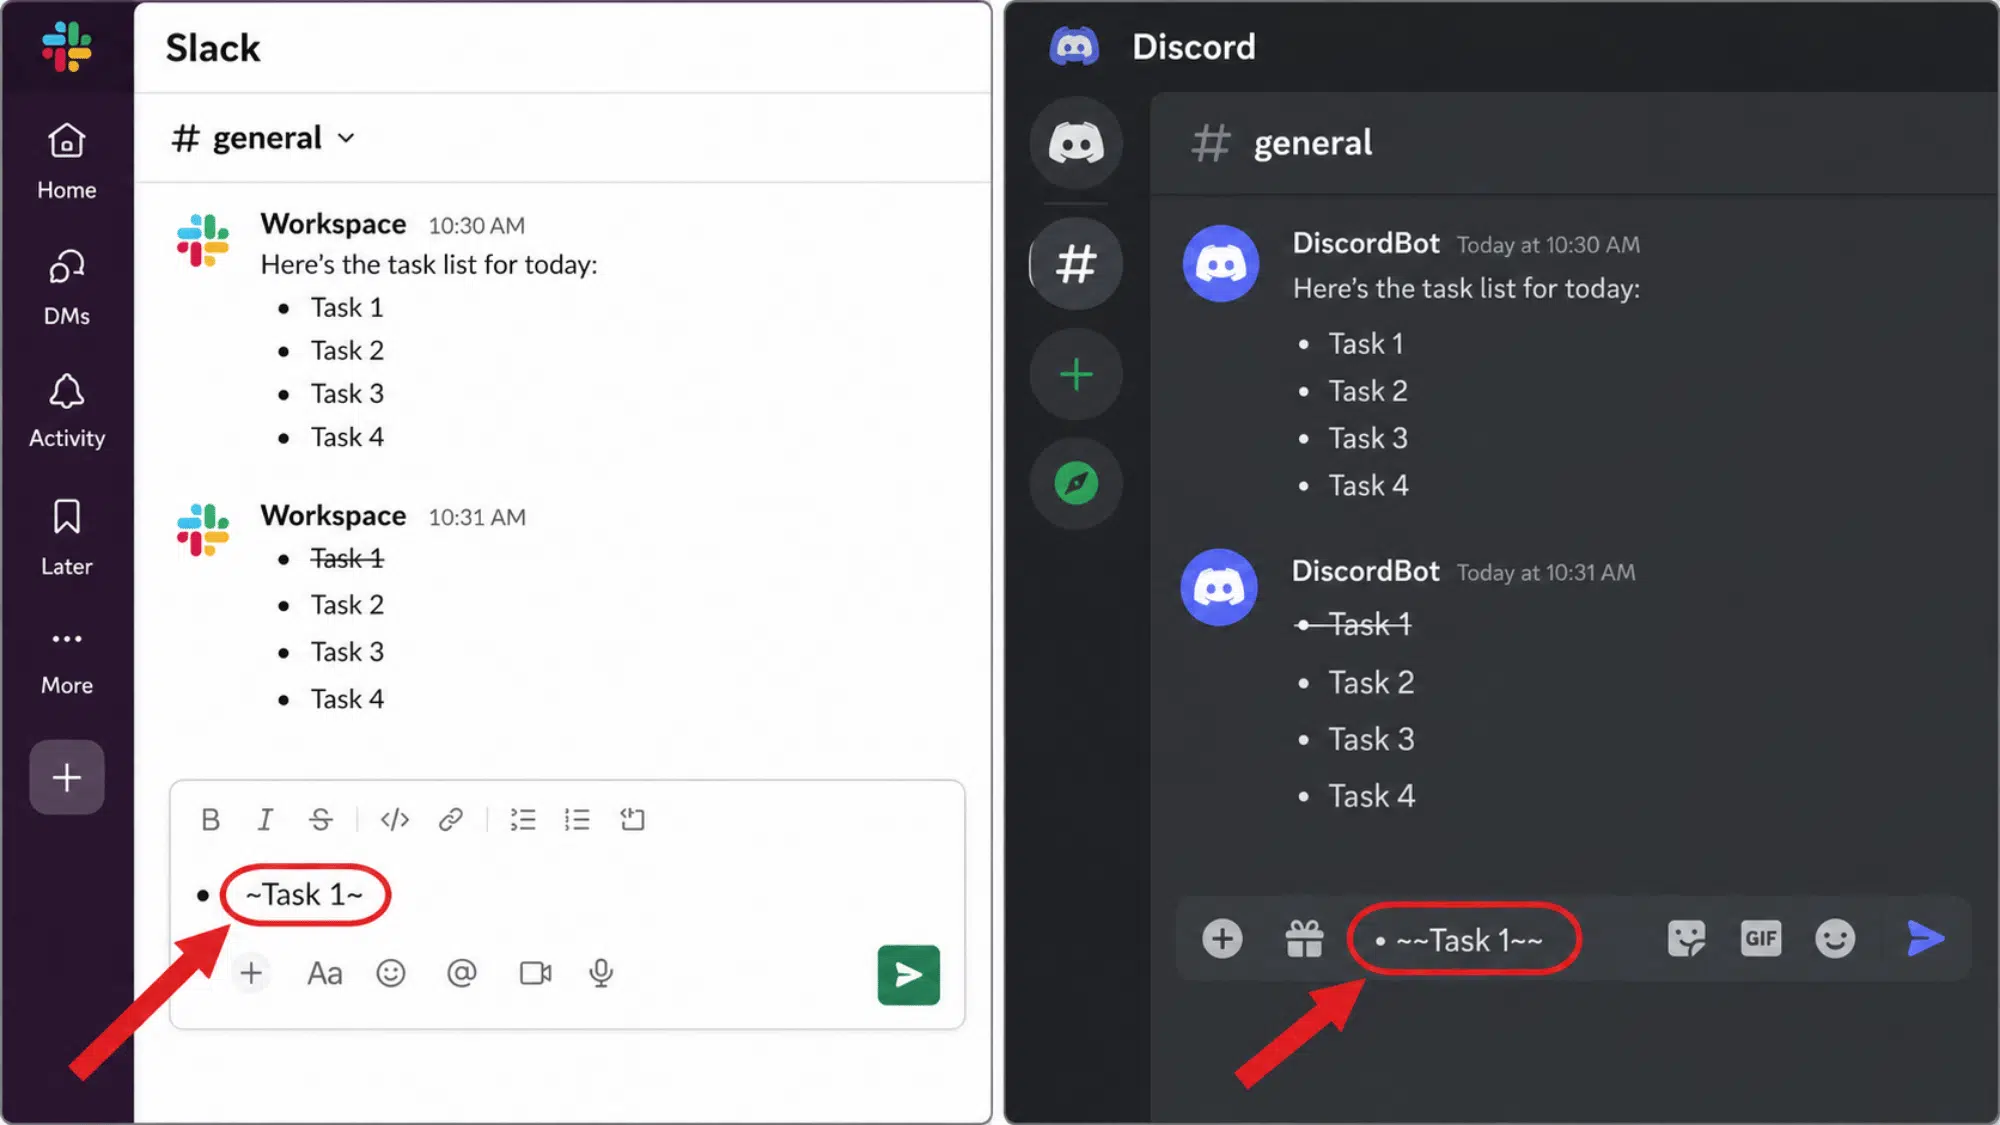Screen dimensions: 2000x1125
Task: Mention someone with @ icon in Slack
Action: click(461, 973)
